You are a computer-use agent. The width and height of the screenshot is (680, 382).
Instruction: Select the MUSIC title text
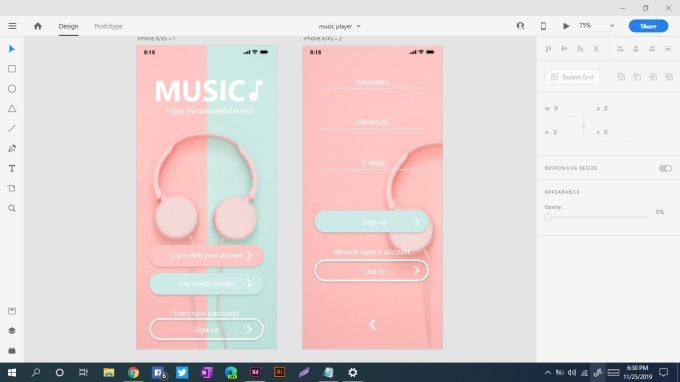pyautogui.click(x=209, y=91)
